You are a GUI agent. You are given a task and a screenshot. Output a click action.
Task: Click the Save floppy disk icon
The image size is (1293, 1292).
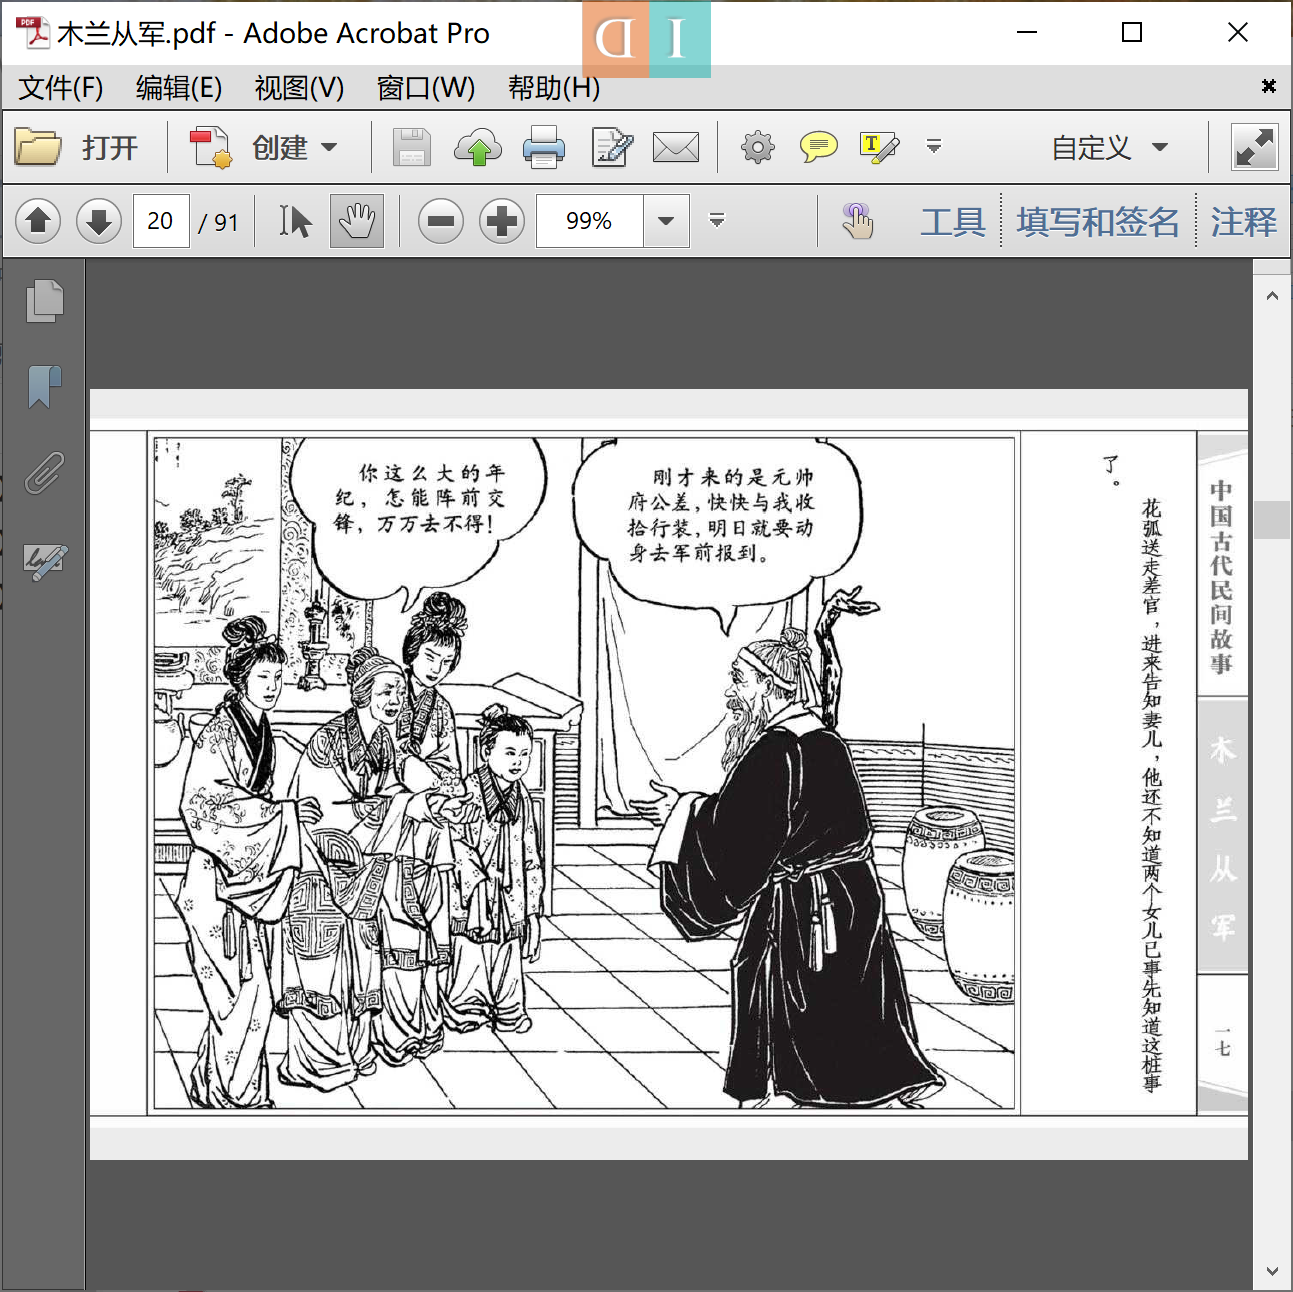pyautogui.click(x=411, y=148)
